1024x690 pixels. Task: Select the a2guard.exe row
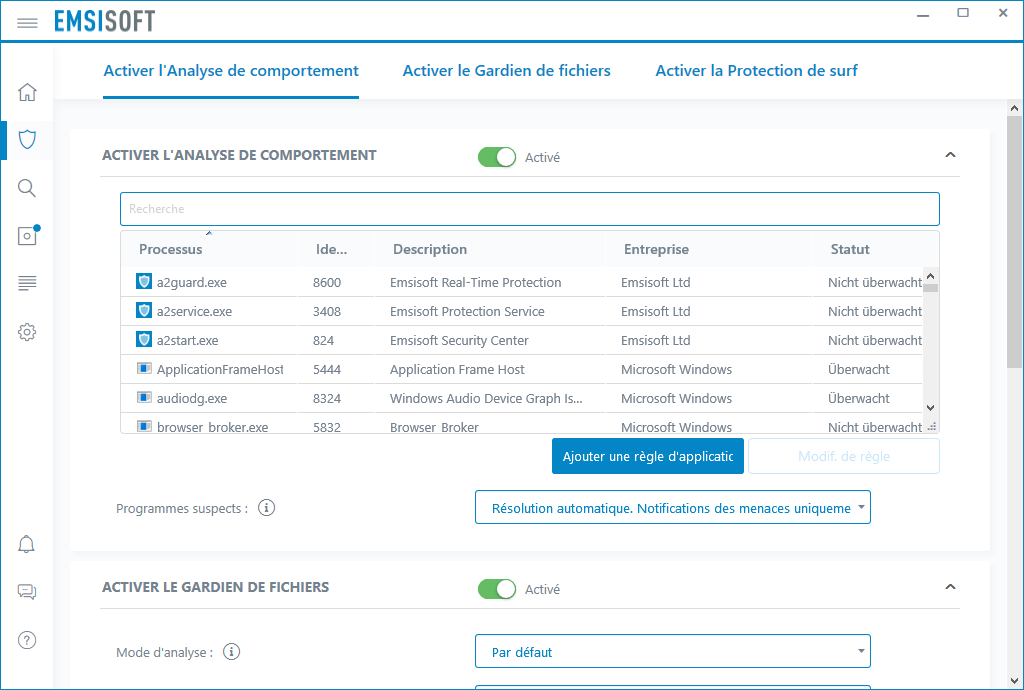[521, 282]
